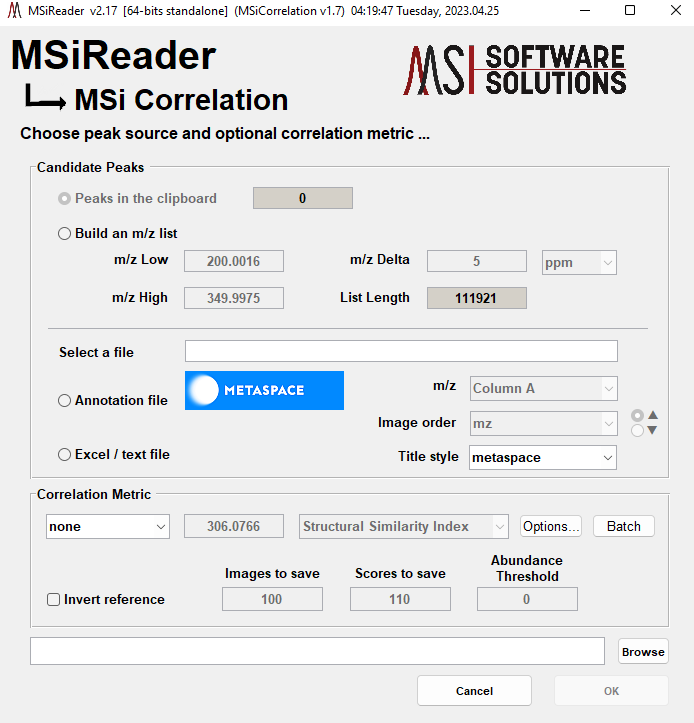The height and width of the screenshot is (723, 694).
Task: Close the MSiReader window
Action: [676, 11]
